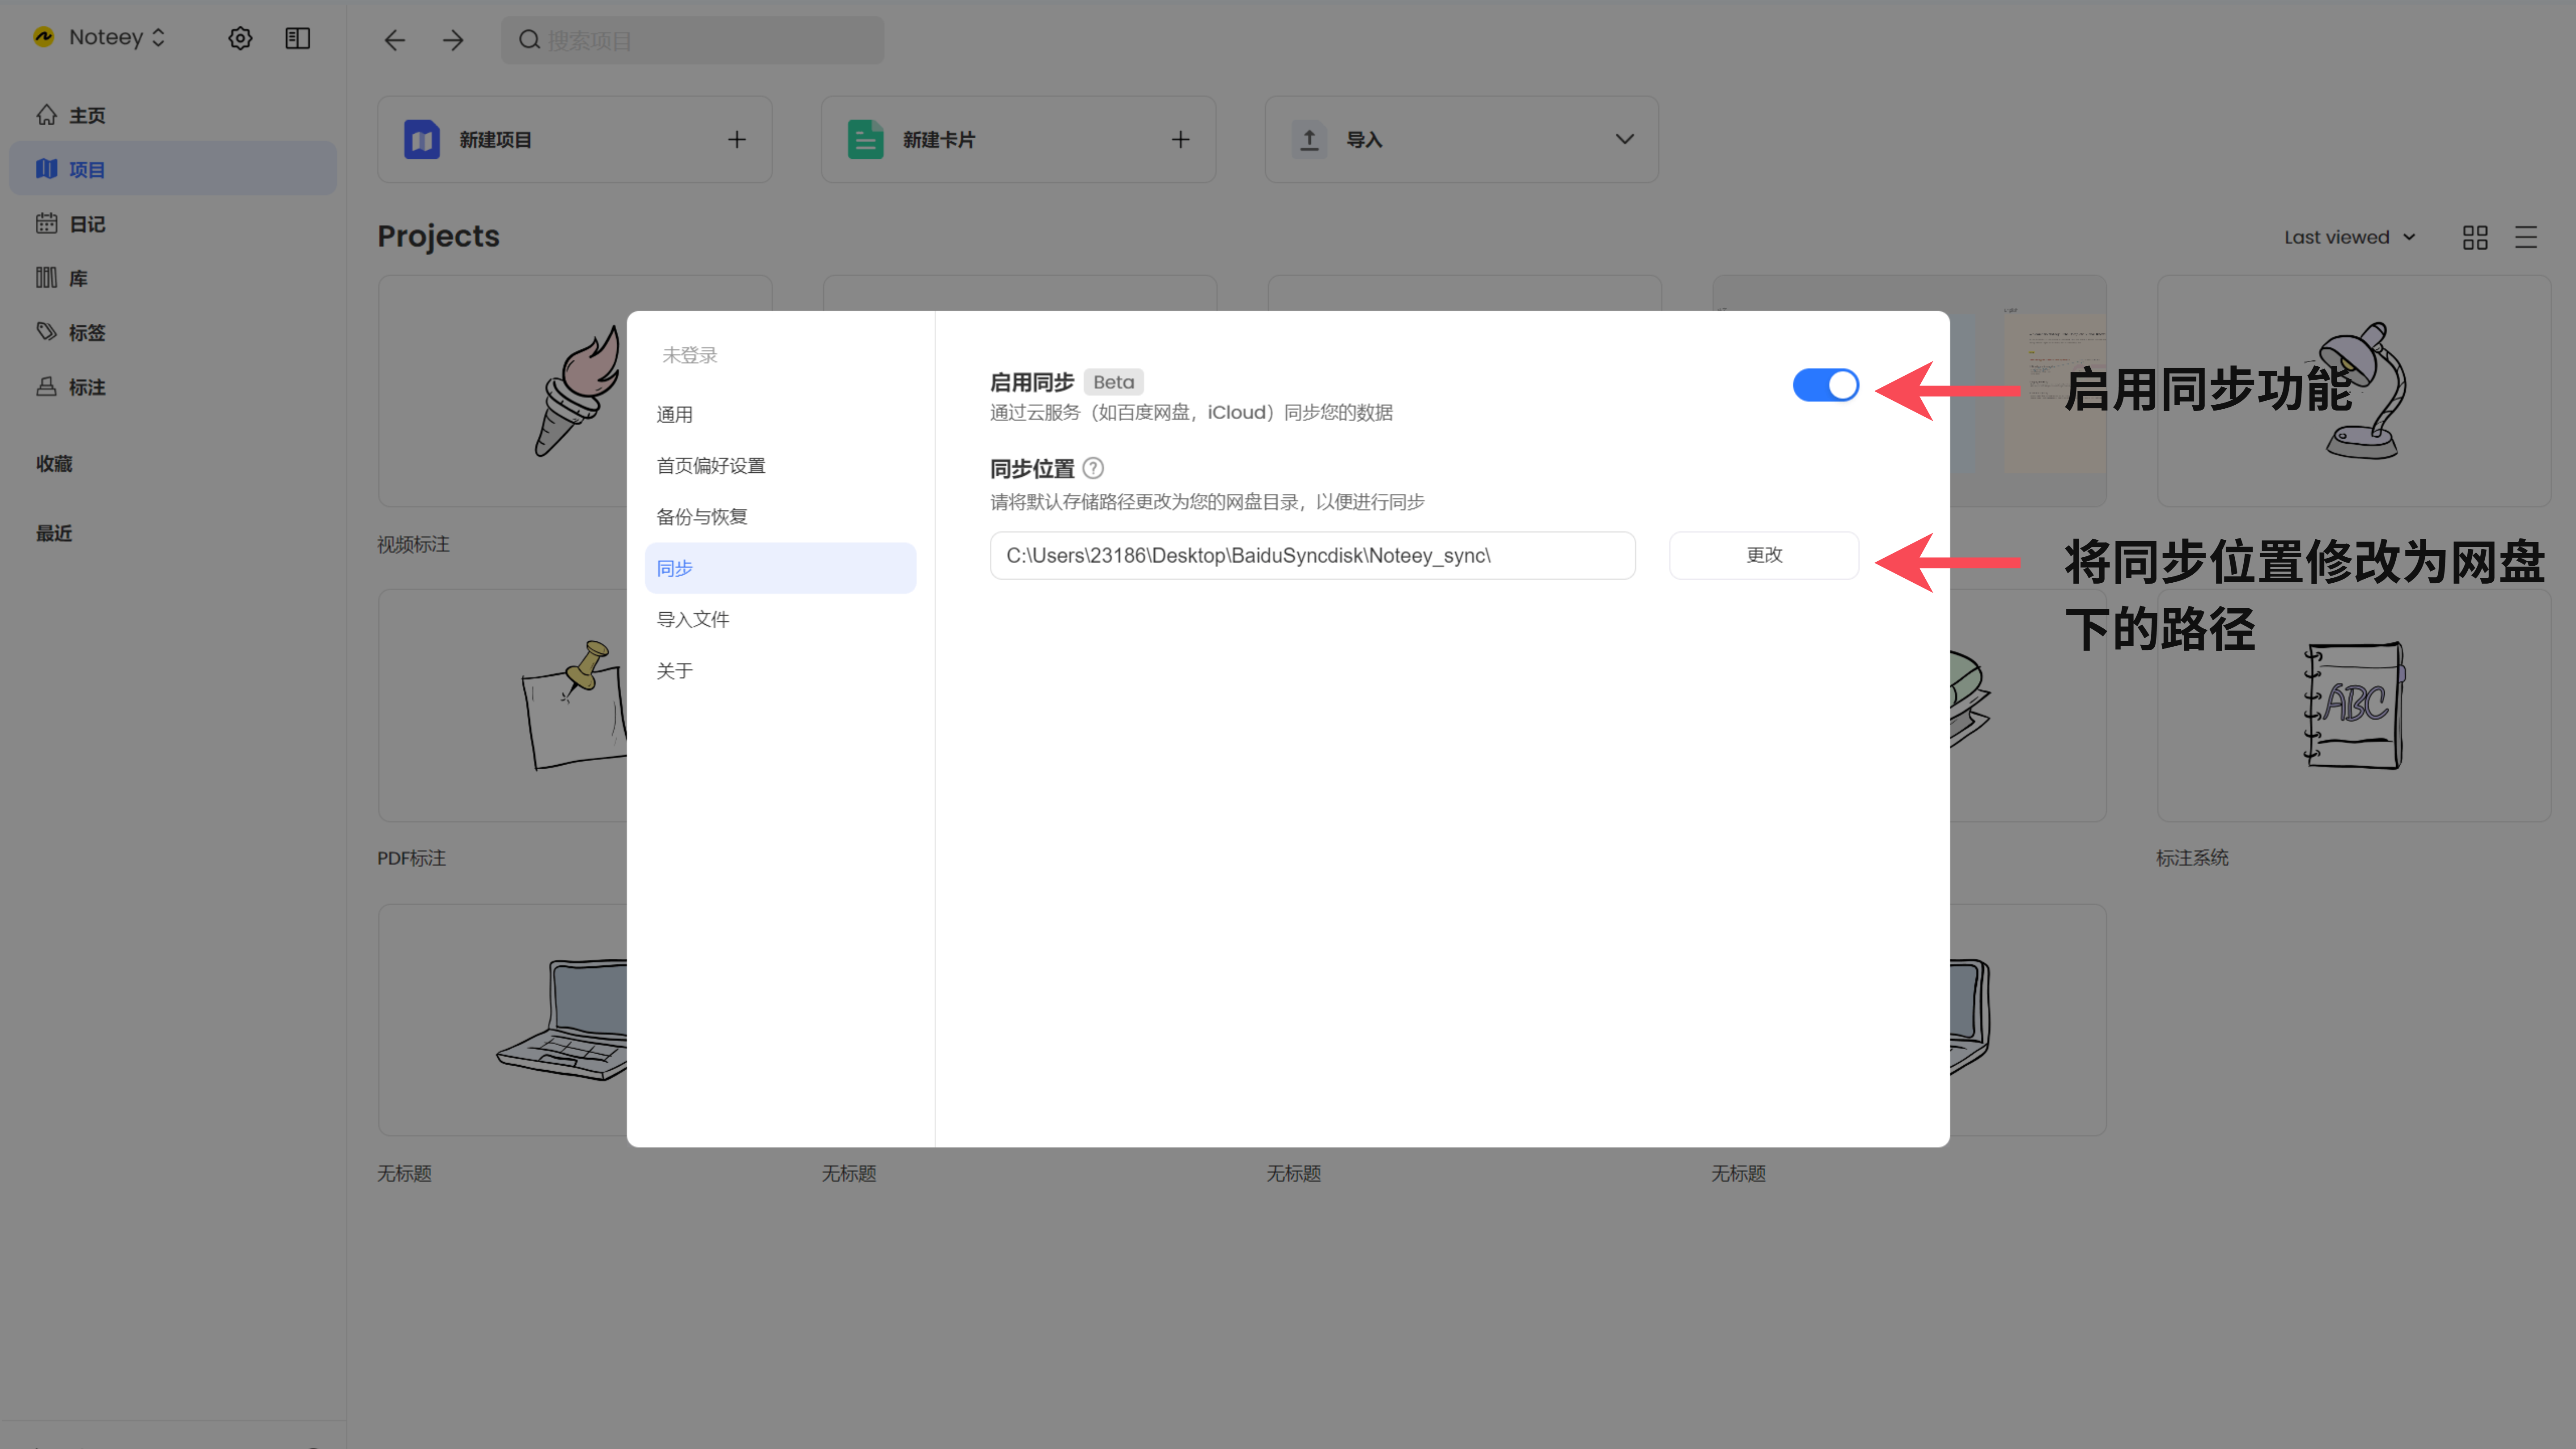Click the Beta badge label
Image resolution: width=2576 pixels, height=1449 pixels.
(1113, 382)
